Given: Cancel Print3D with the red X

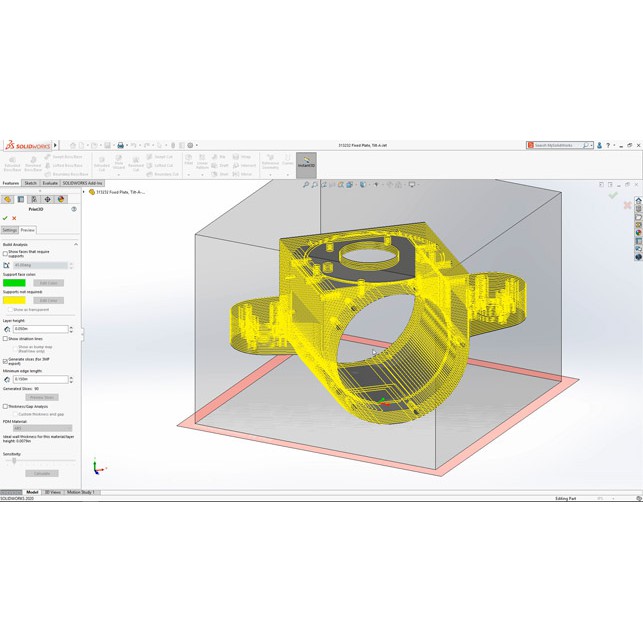Looking at the screenshot, I should coord(14,218).
